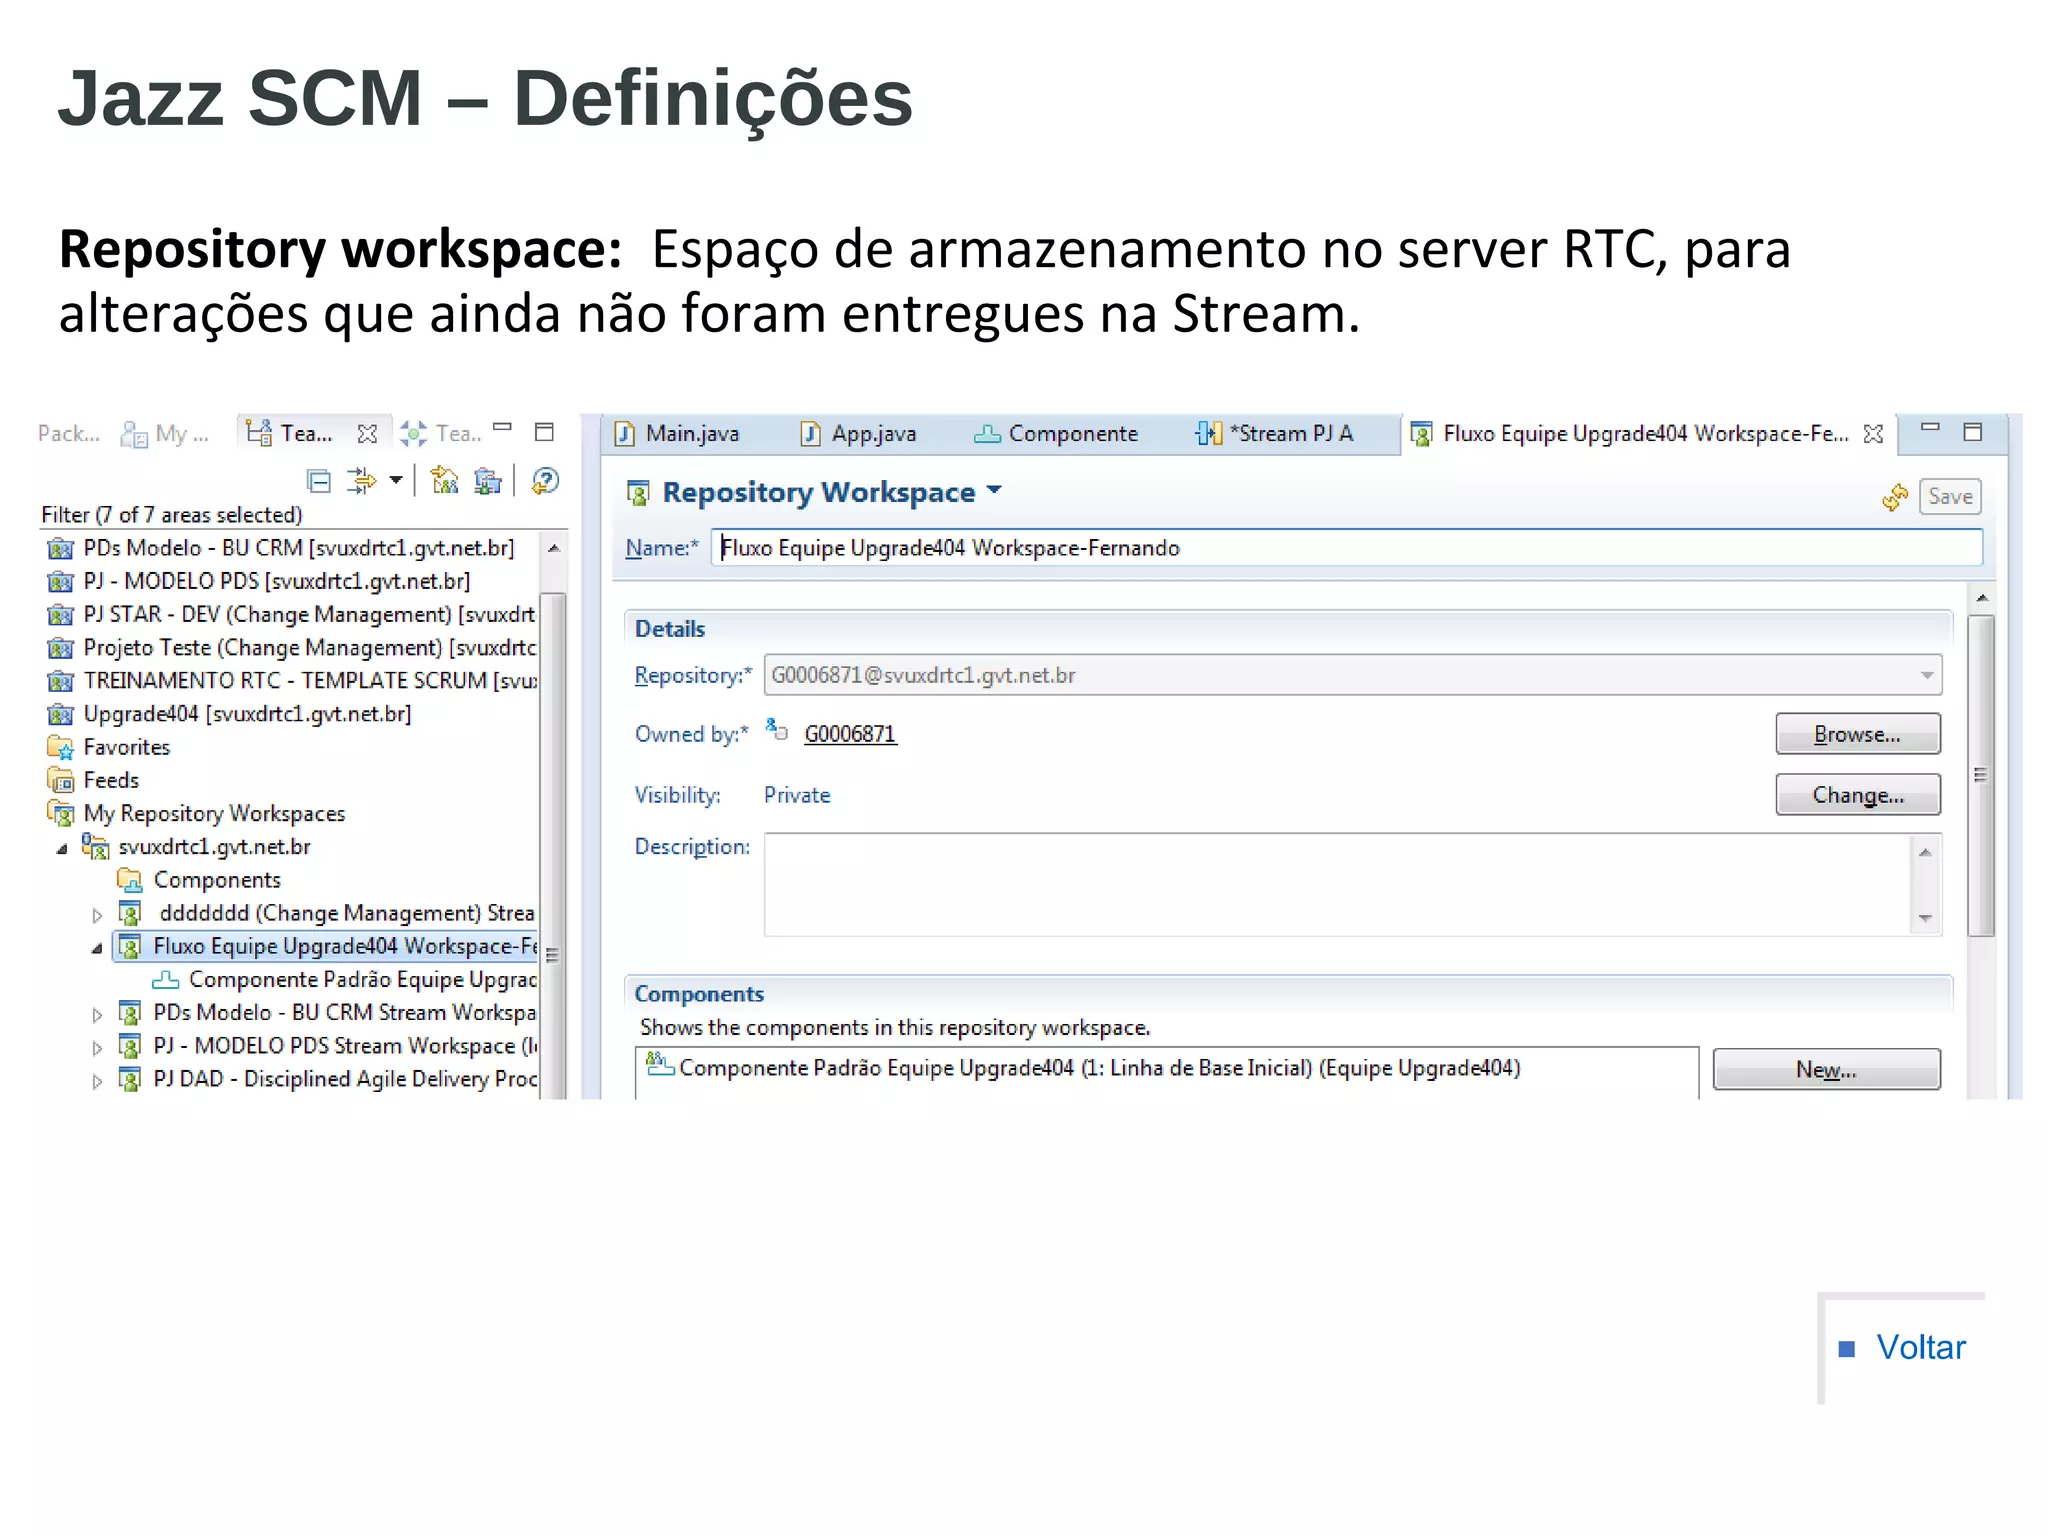Open the Pack... view tab
This screenshot has width=2048, height=1536.
tap(68, 434)
